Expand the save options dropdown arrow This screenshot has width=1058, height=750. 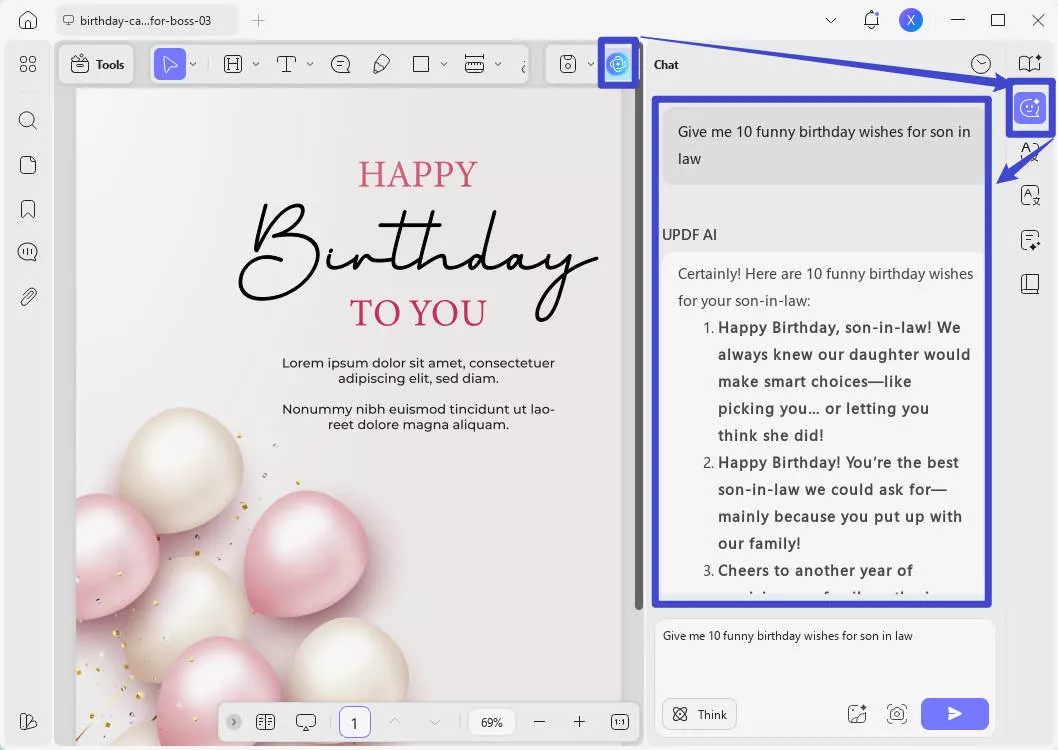click(590, 64)
